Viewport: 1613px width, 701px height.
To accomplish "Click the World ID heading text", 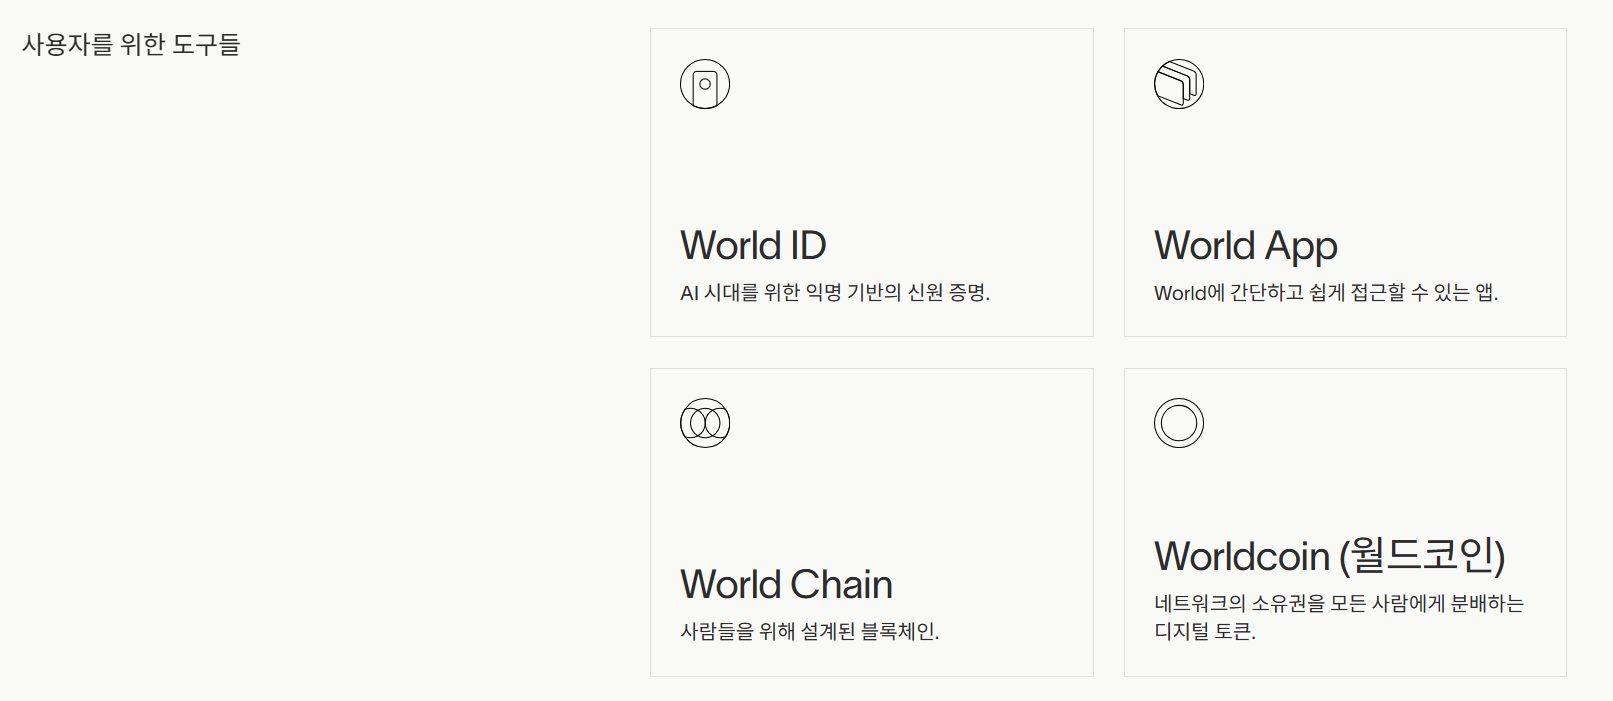I will (752, 245).
